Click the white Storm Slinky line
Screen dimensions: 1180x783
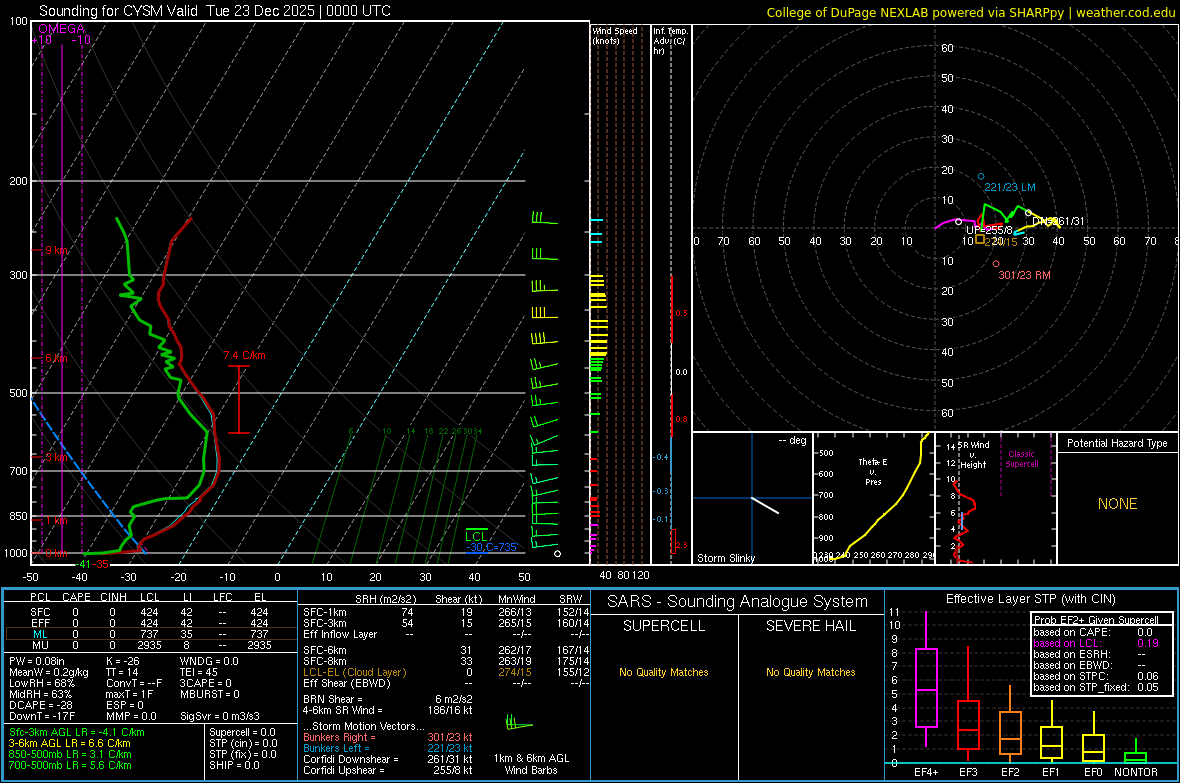(765, 505)
